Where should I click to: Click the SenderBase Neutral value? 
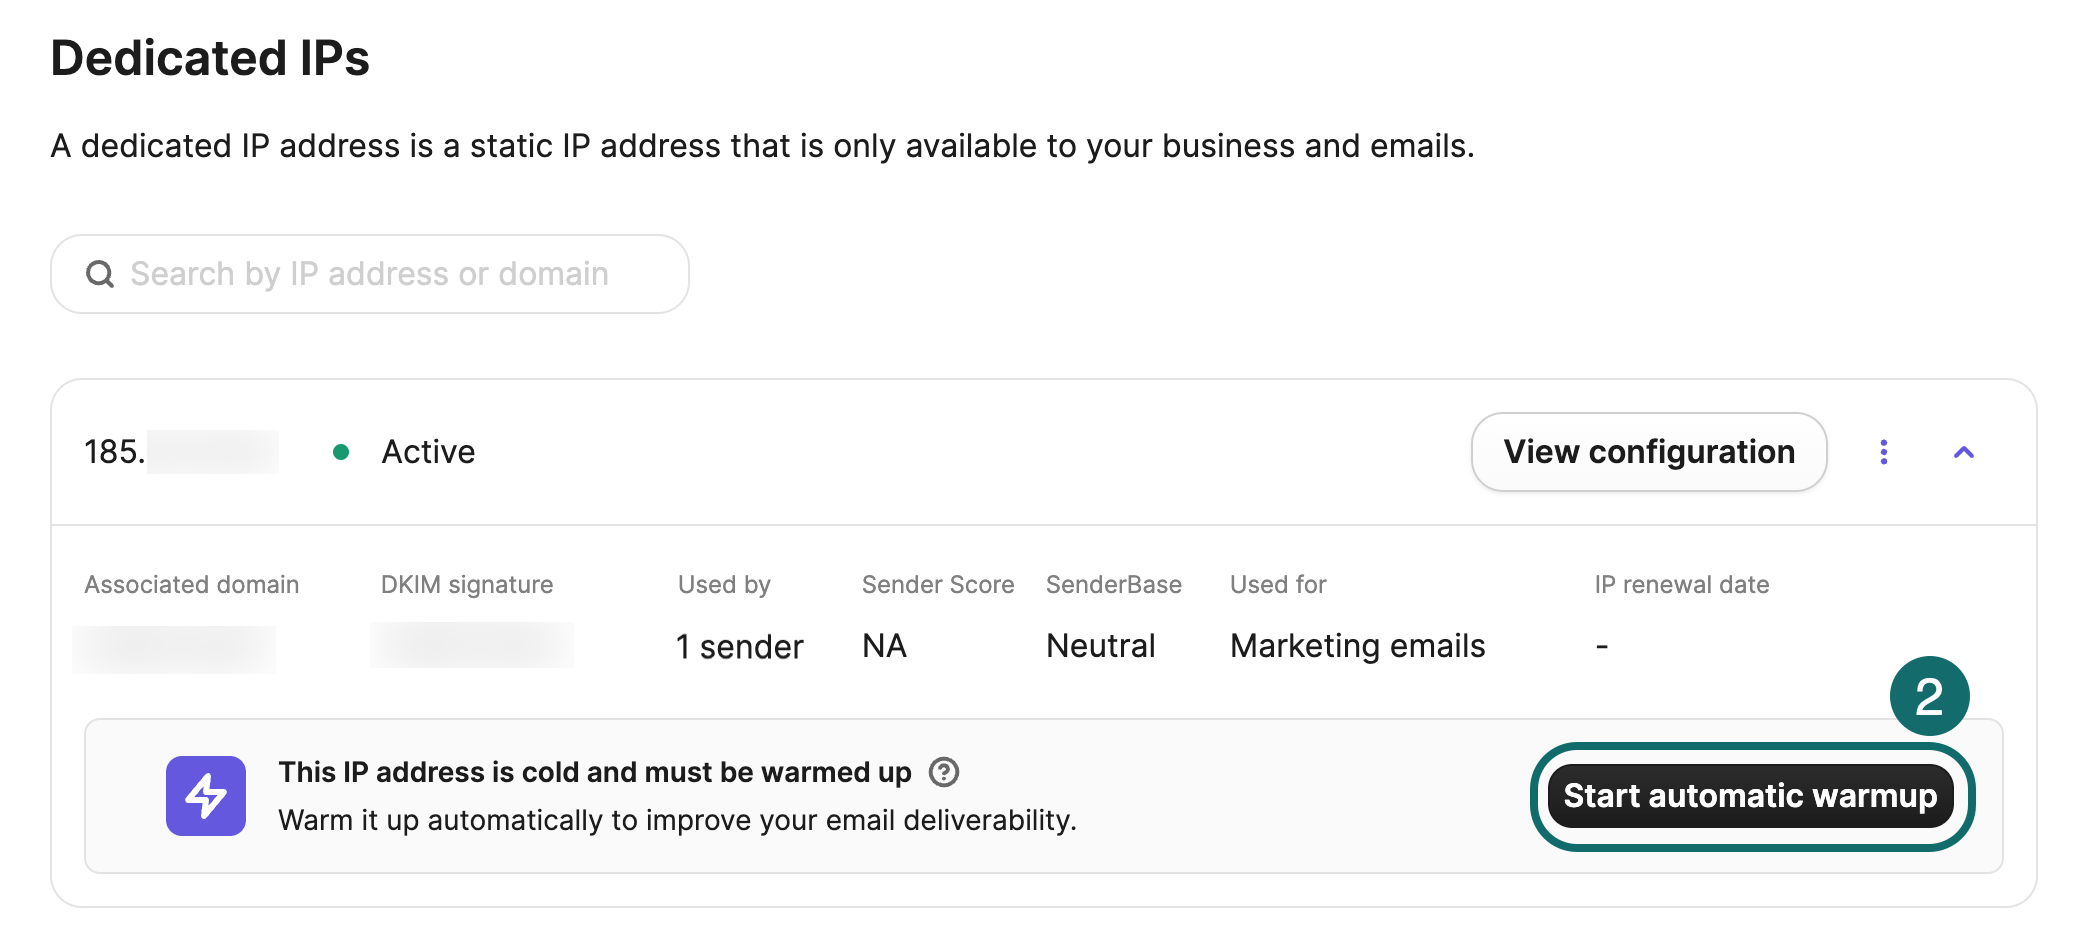1100,646
